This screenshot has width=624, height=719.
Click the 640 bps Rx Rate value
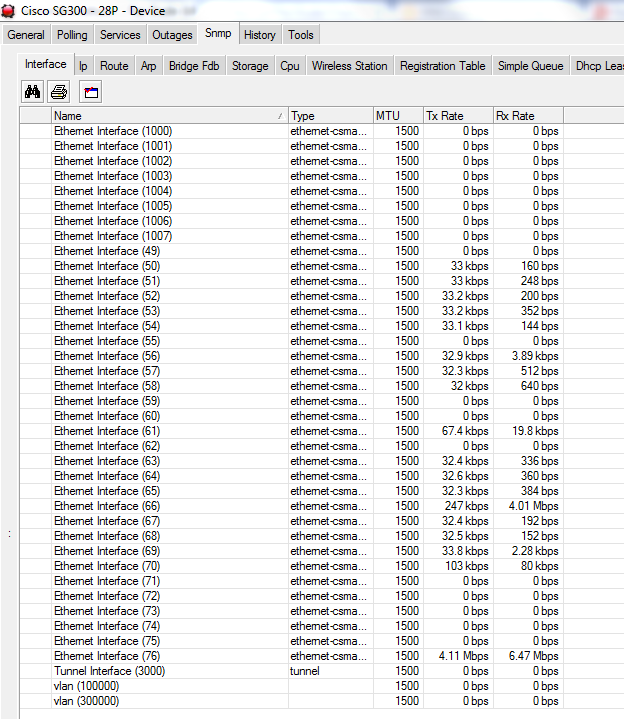[x=540, y=386]
